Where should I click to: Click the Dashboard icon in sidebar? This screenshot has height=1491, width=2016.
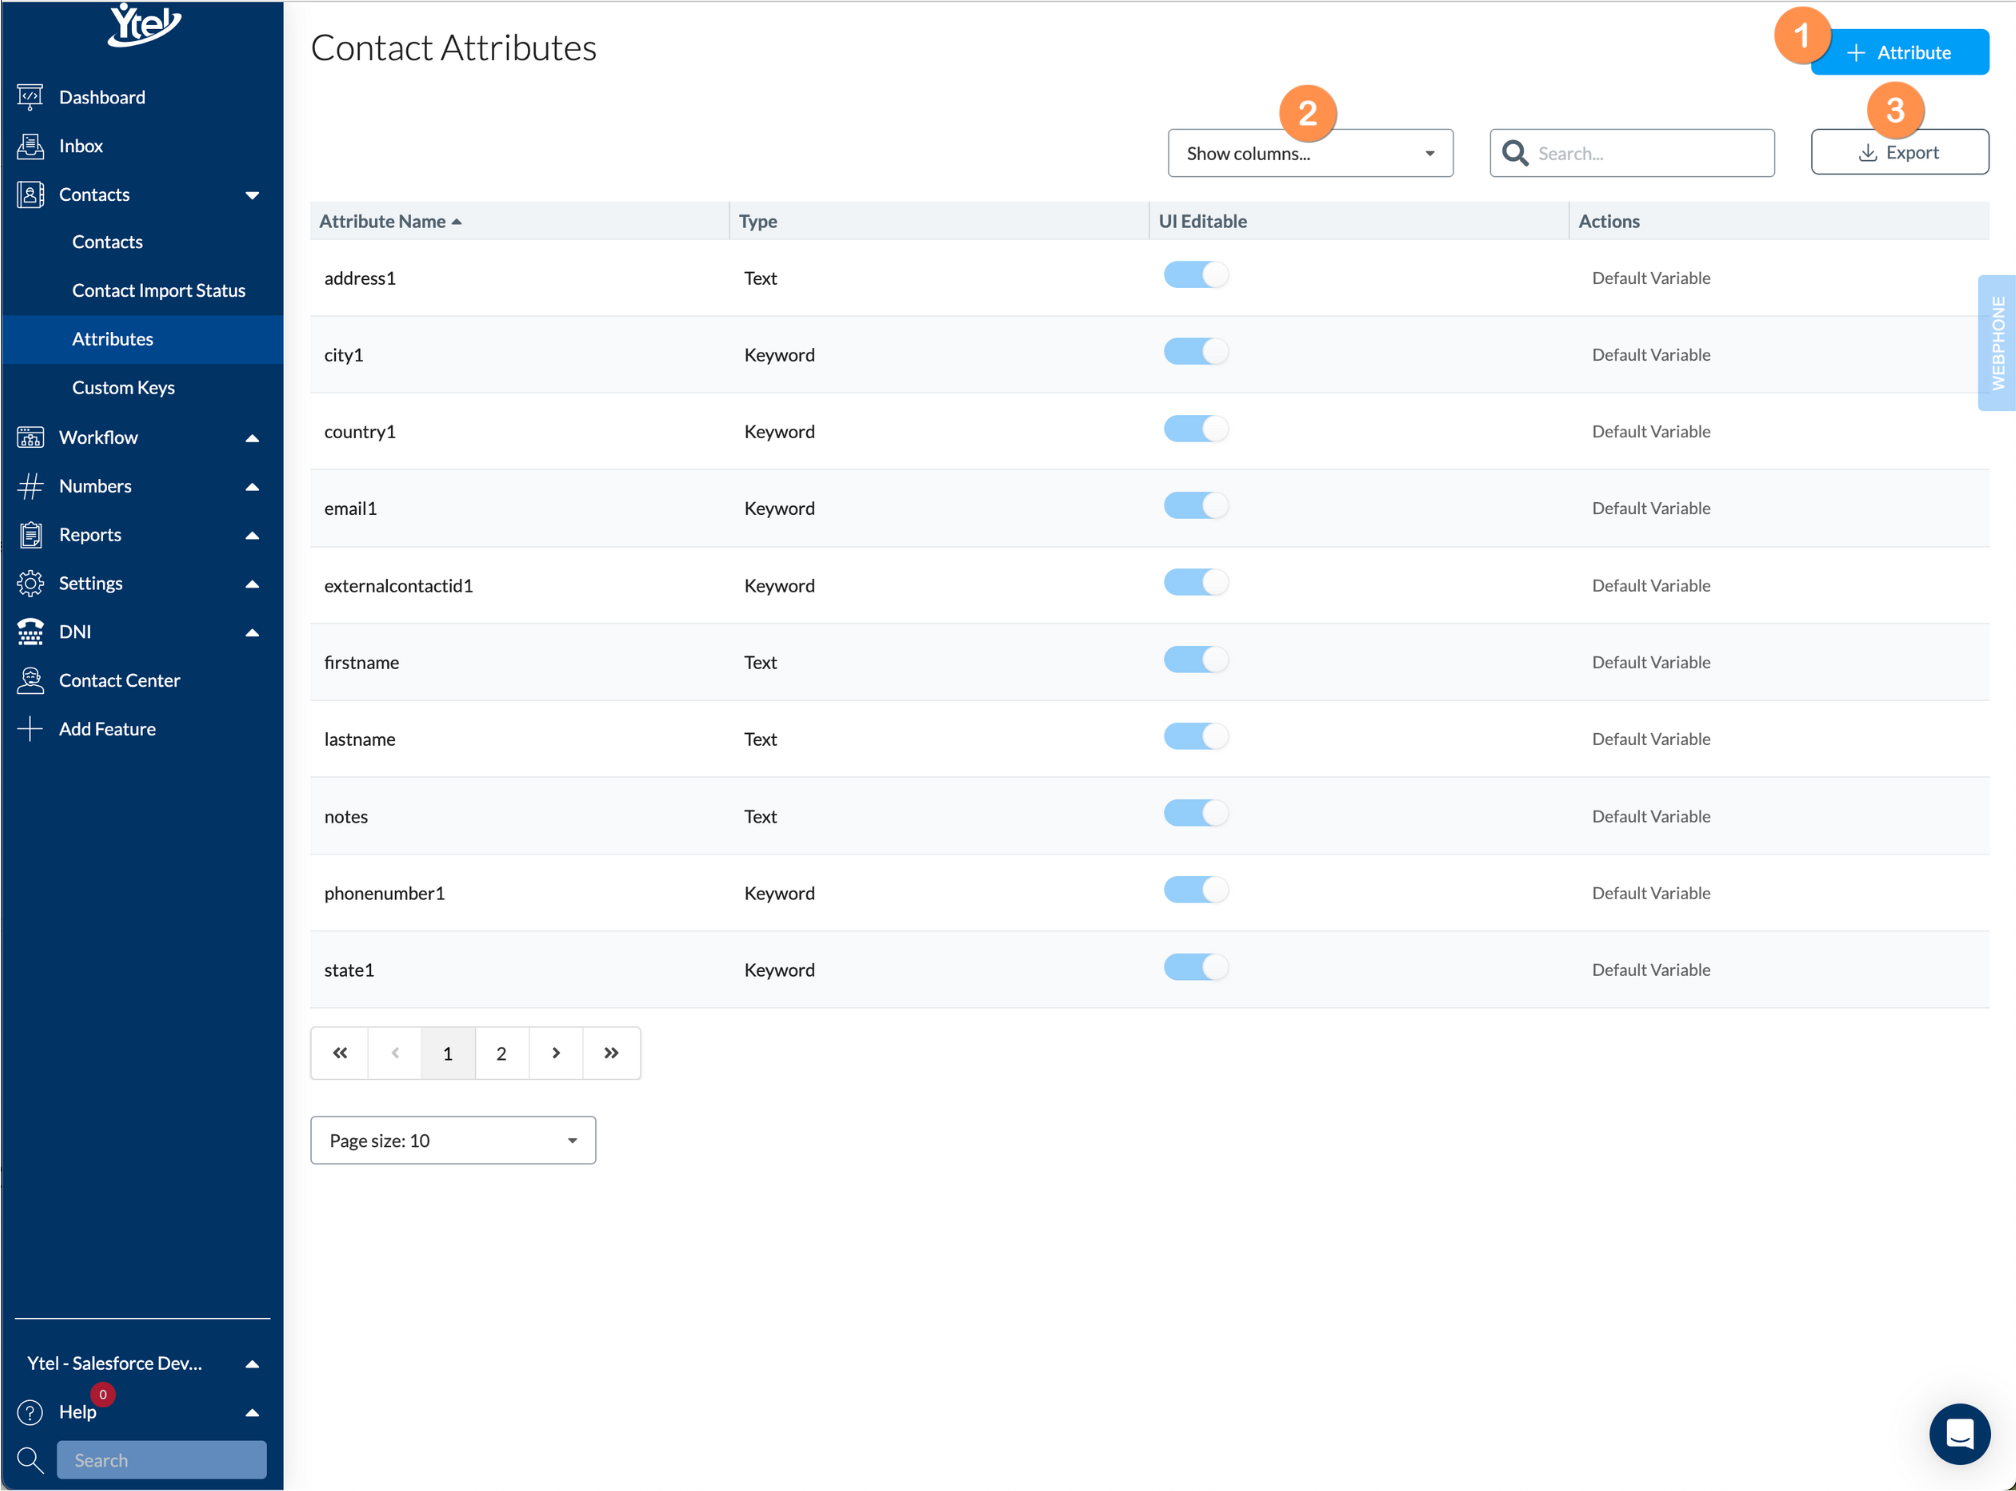[30, 97]
